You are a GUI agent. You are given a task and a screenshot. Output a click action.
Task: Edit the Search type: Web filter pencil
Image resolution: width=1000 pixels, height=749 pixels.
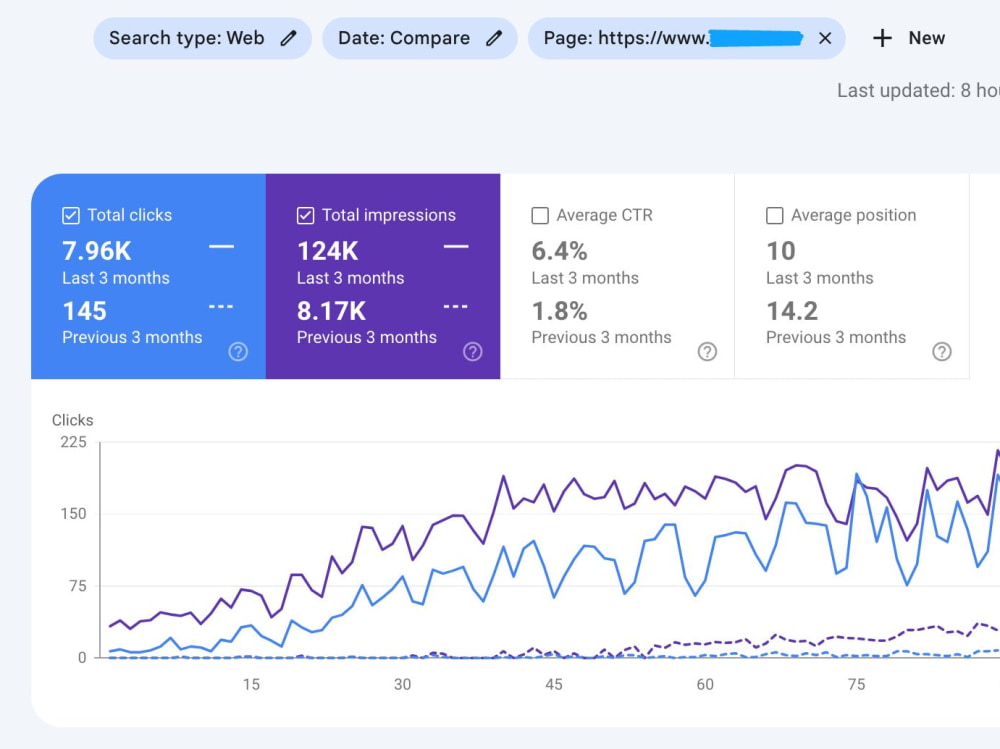(288, 38)
